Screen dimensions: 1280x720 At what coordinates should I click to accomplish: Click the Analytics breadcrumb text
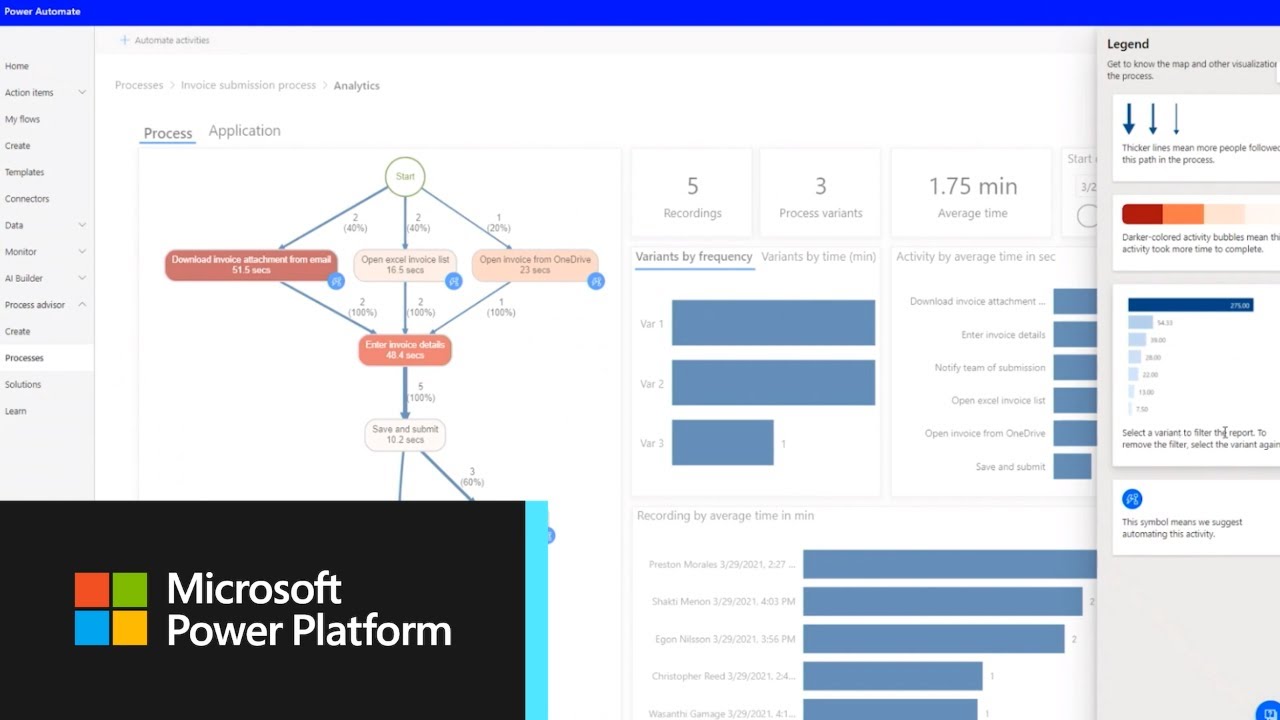[357, 86]
